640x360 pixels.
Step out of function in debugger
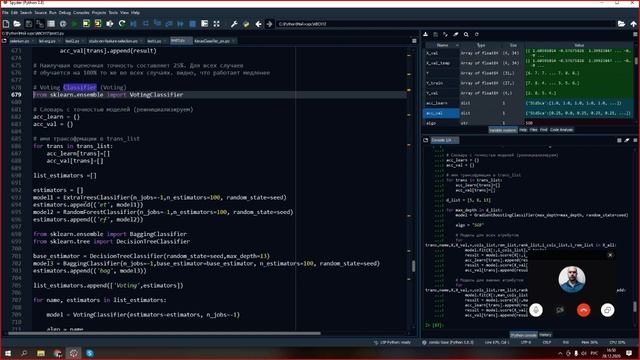(x=169, y=24)
